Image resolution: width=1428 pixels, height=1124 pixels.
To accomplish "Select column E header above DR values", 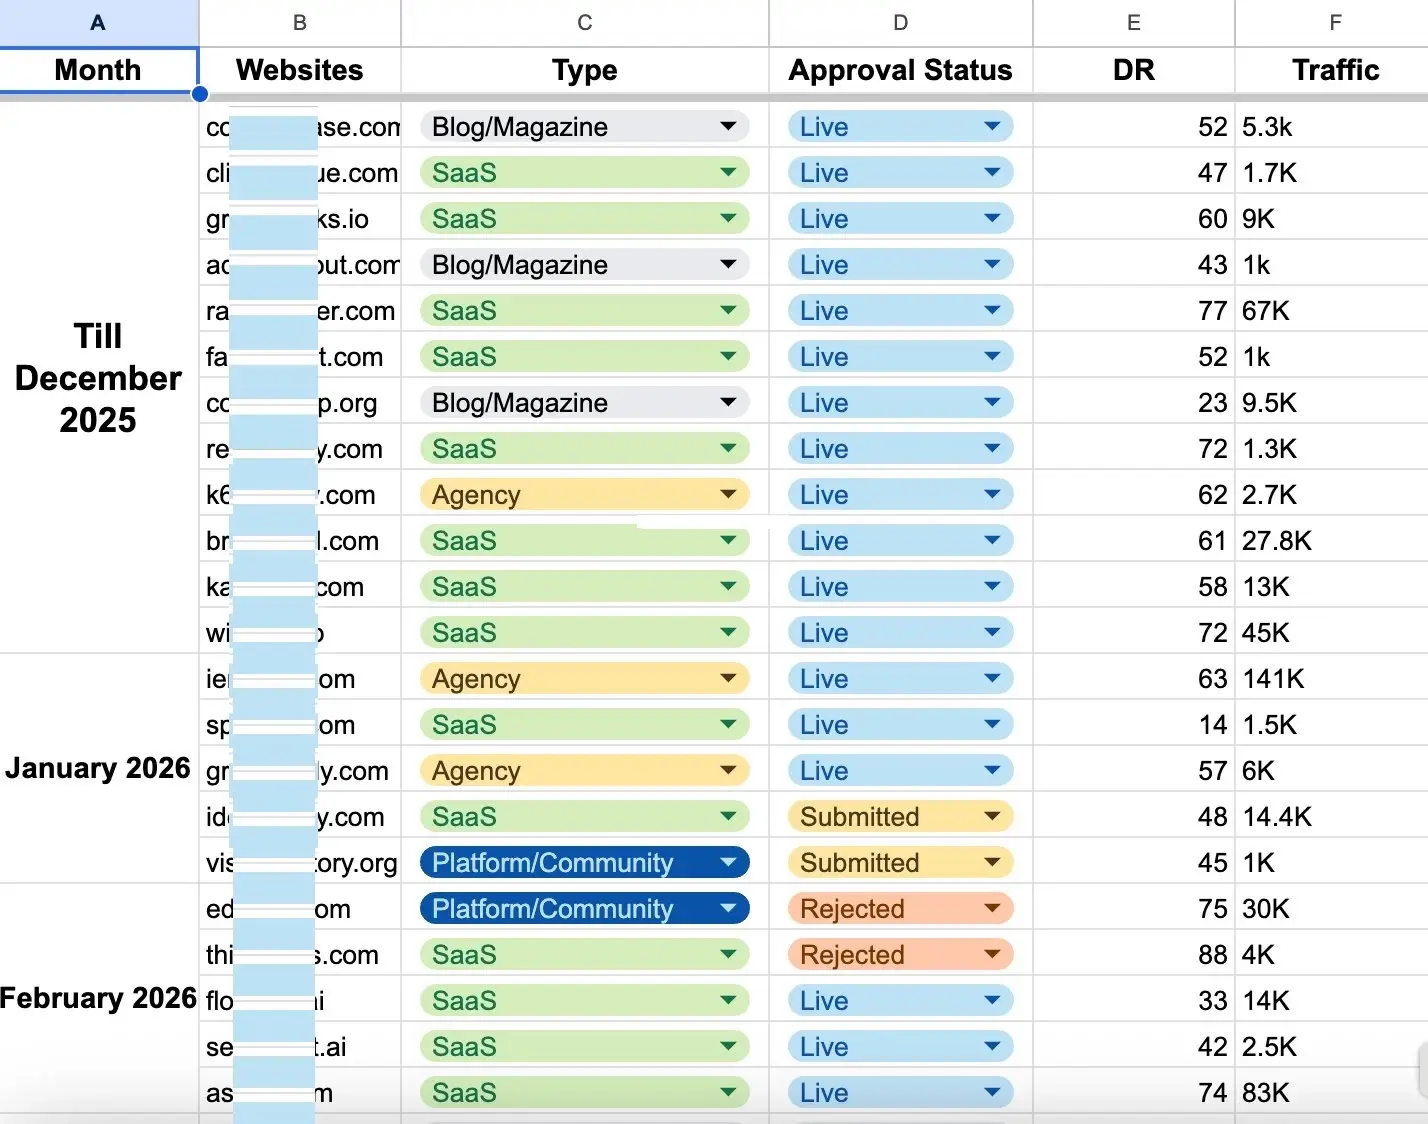I will (x=1133, y=21).
